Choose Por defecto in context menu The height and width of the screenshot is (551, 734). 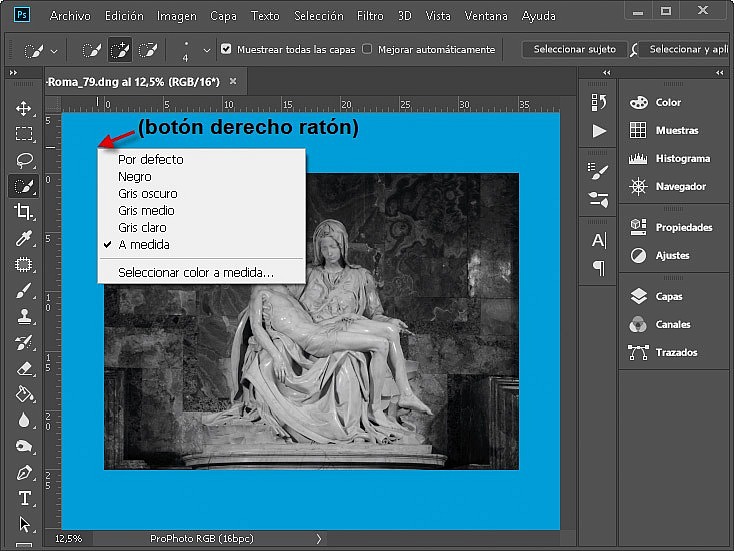[201, 160]
